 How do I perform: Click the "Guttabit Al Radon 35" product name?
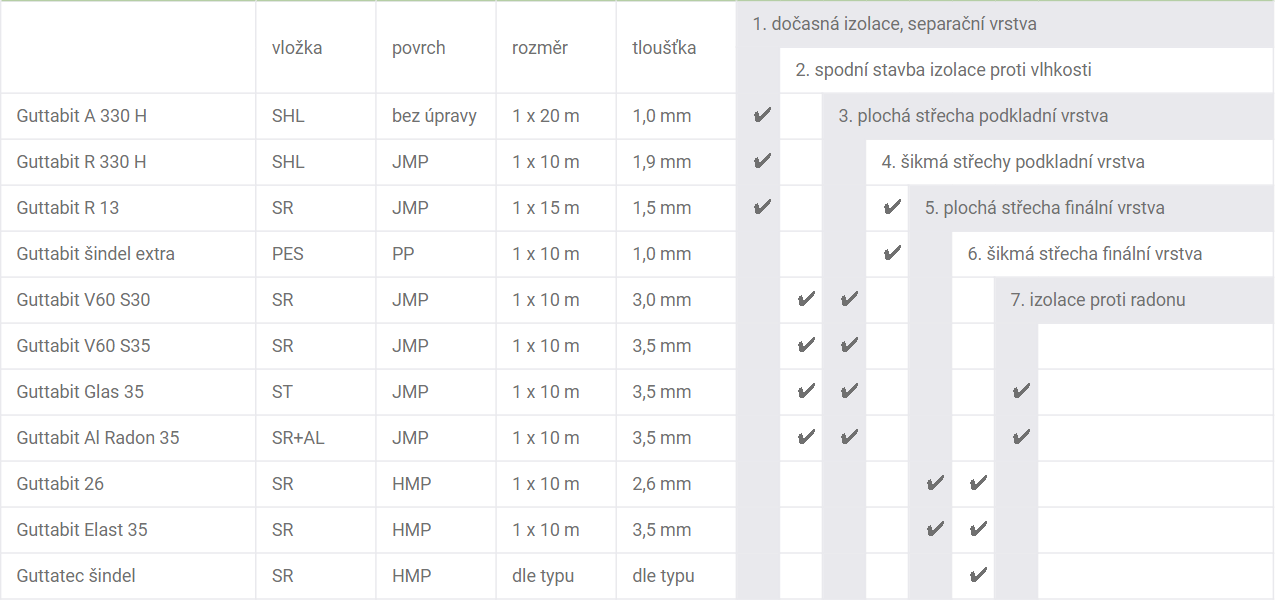98,438
